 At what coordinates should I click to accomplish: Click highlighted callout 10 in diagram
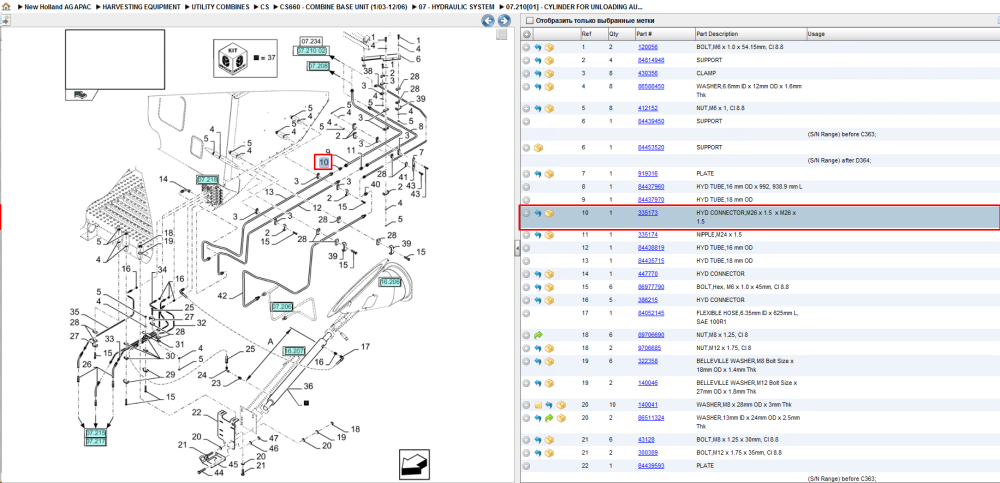pyautogui.click(x=324, y=162)
